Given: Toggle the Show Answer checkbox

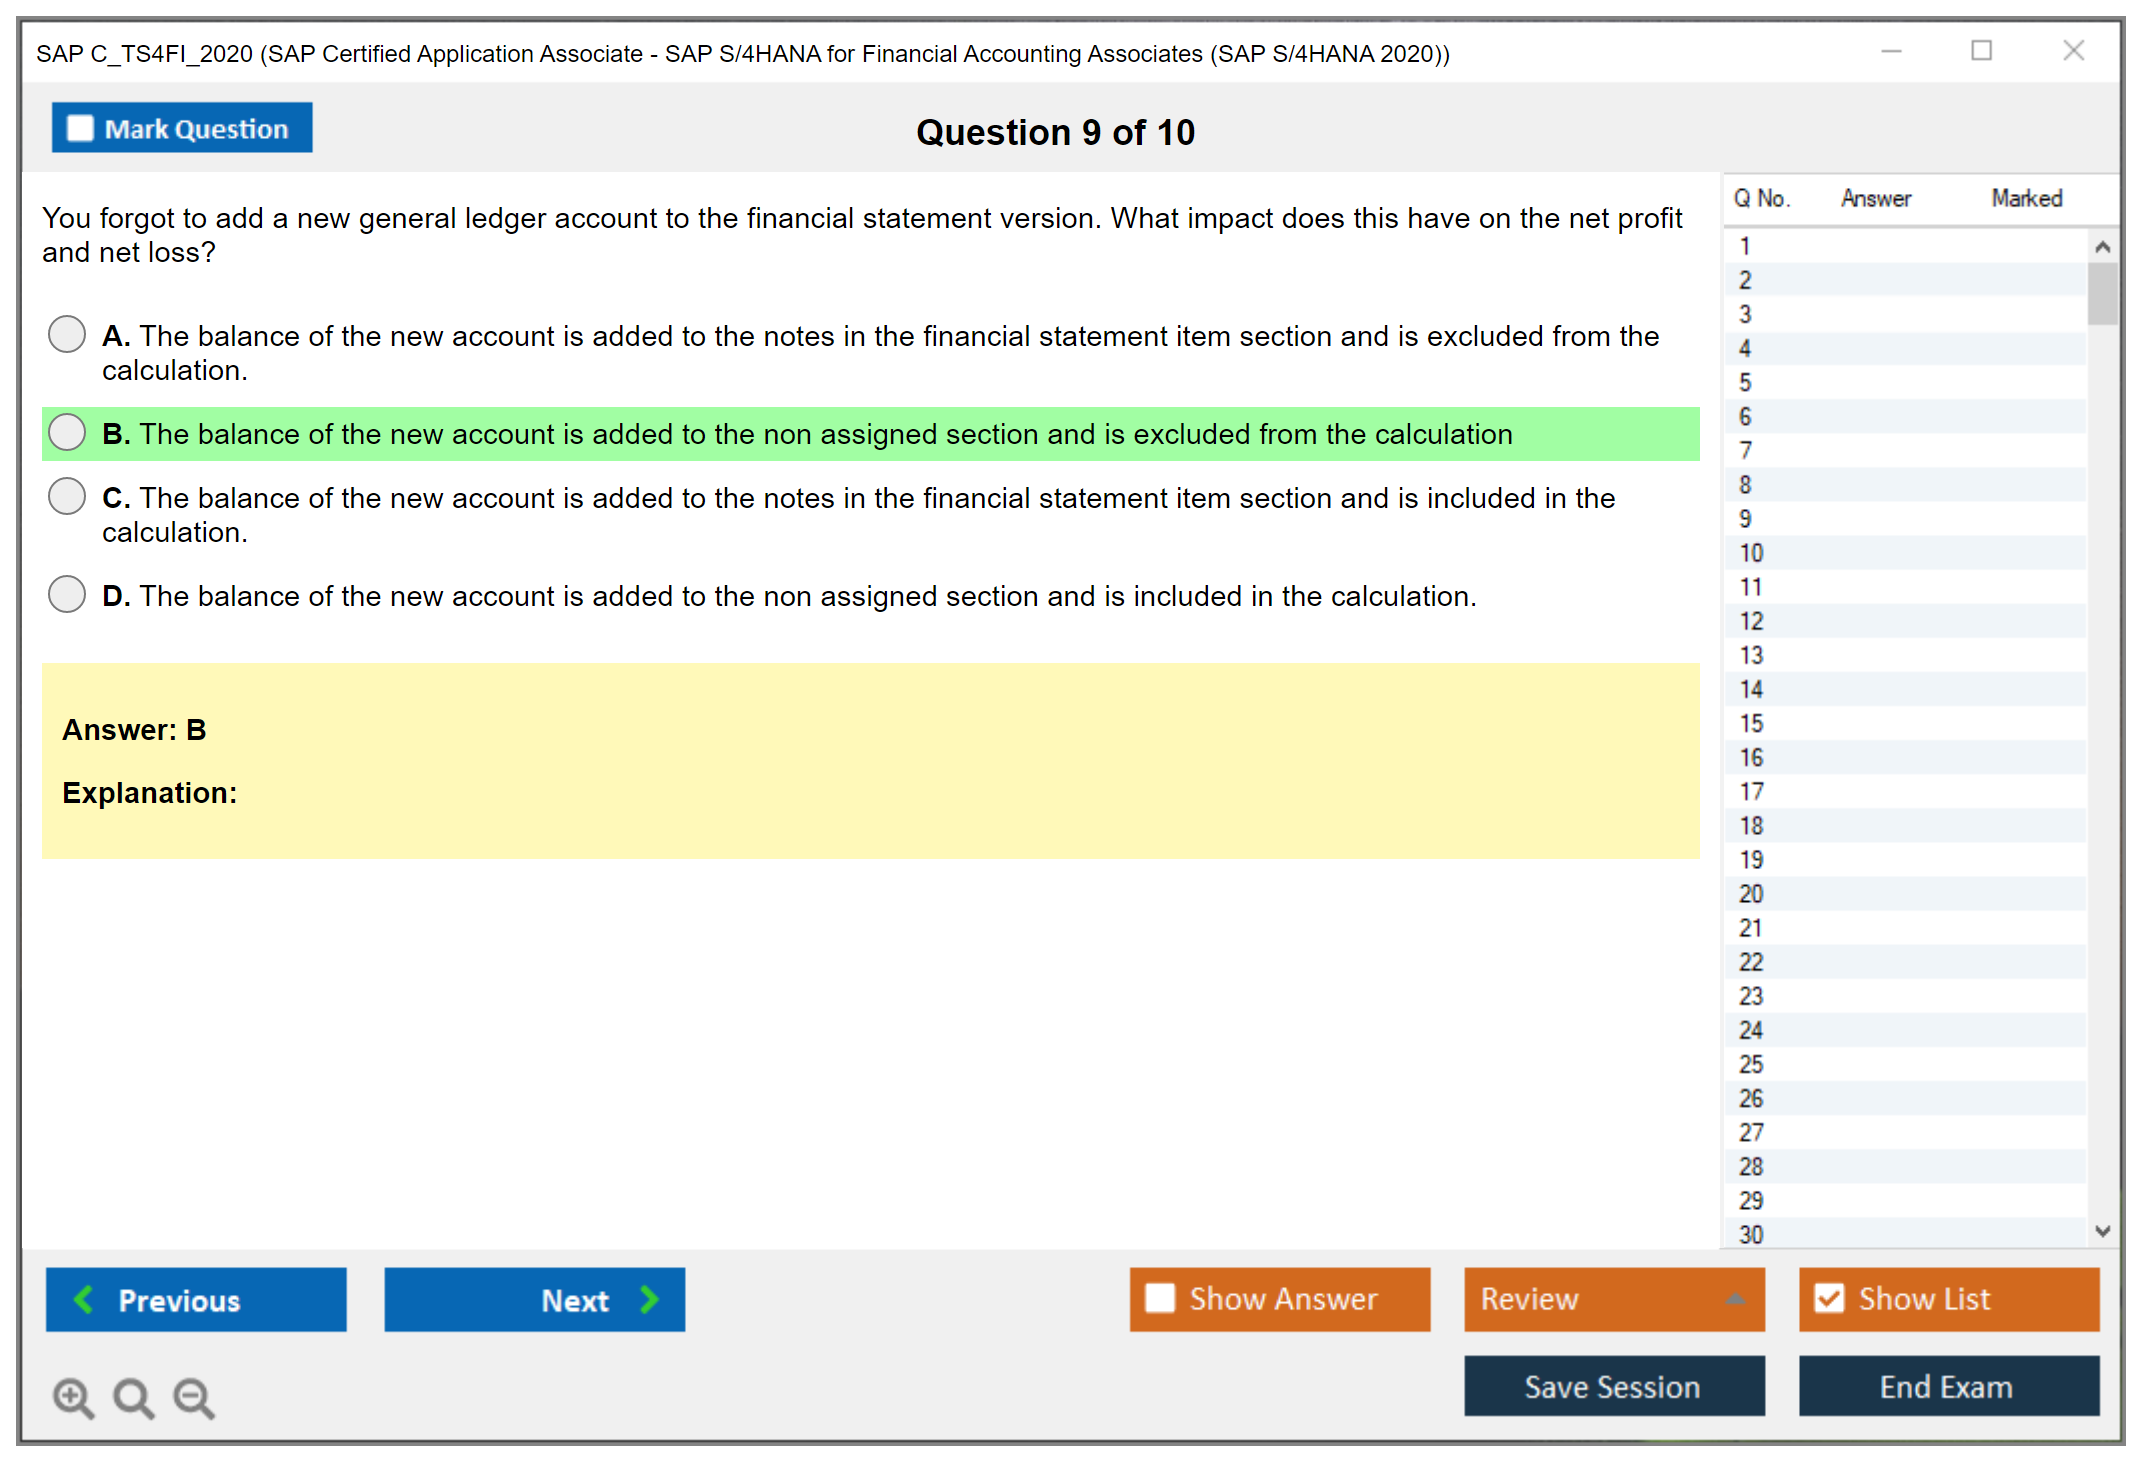Looking at the screenshot, I should tap(1160, 1298).
